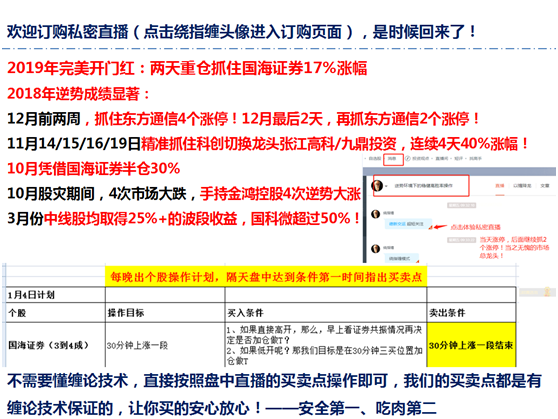
Task: Click the second chat message's sender avatar
Action: point(375,249)
